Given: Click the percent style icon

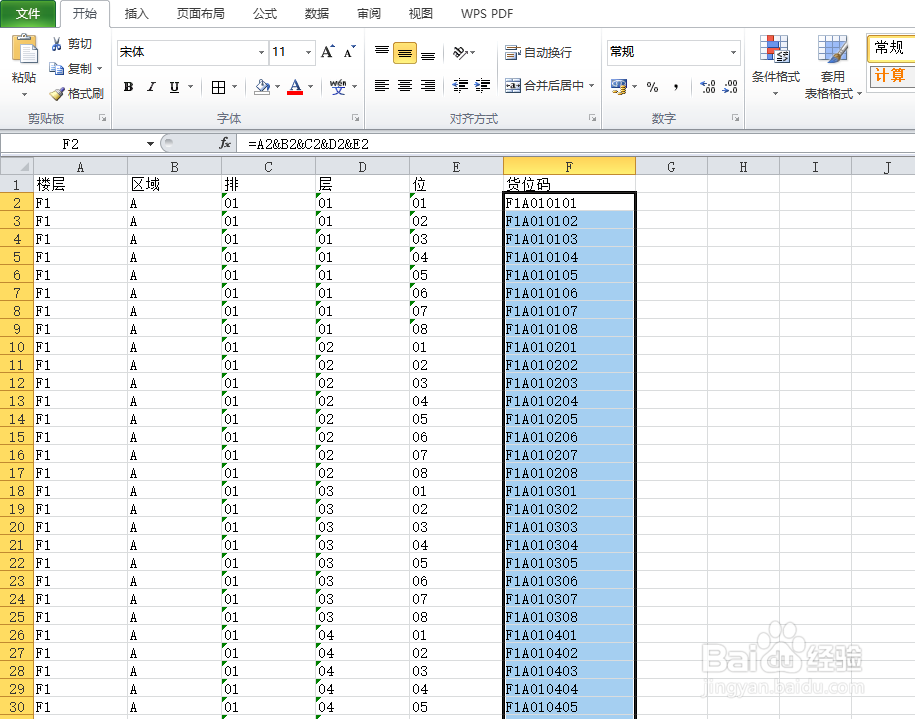Looking at the screenshot, I should pos(652,87).
